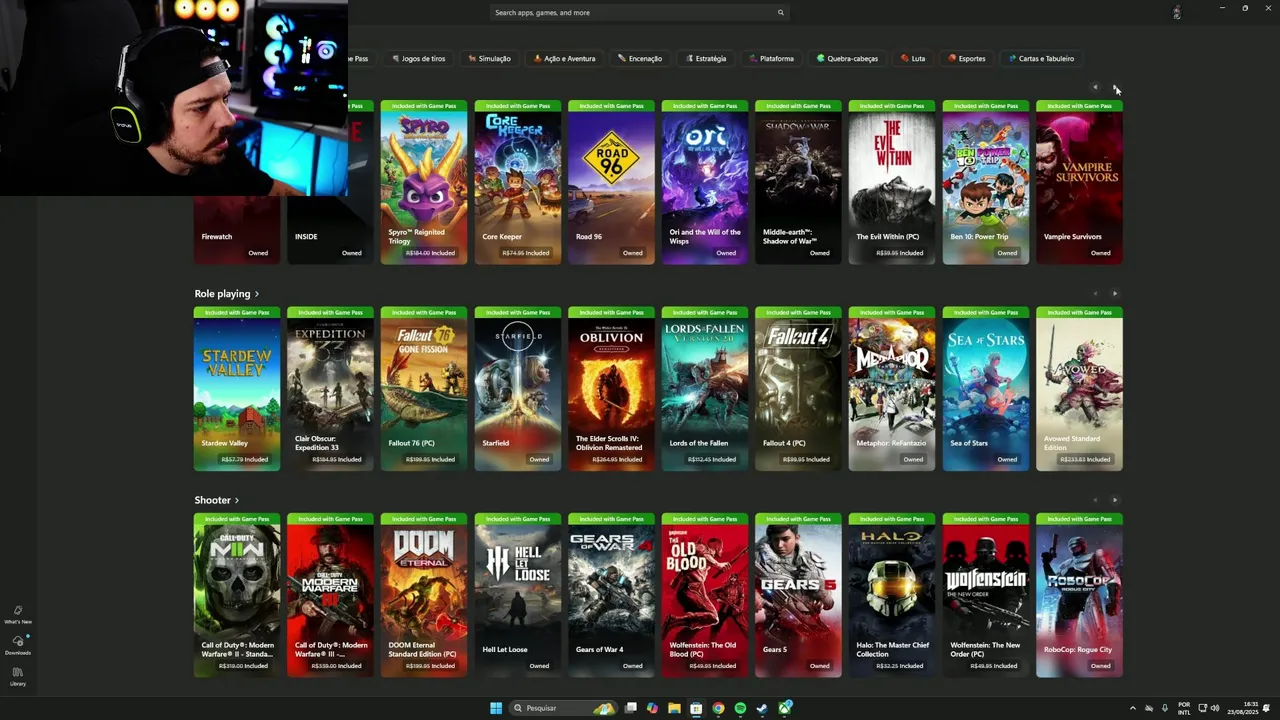Image resolution: width=1280 pixels, height=720 pixels.
Task: Show hidden system tray icons
Action: click(1133, 708)
